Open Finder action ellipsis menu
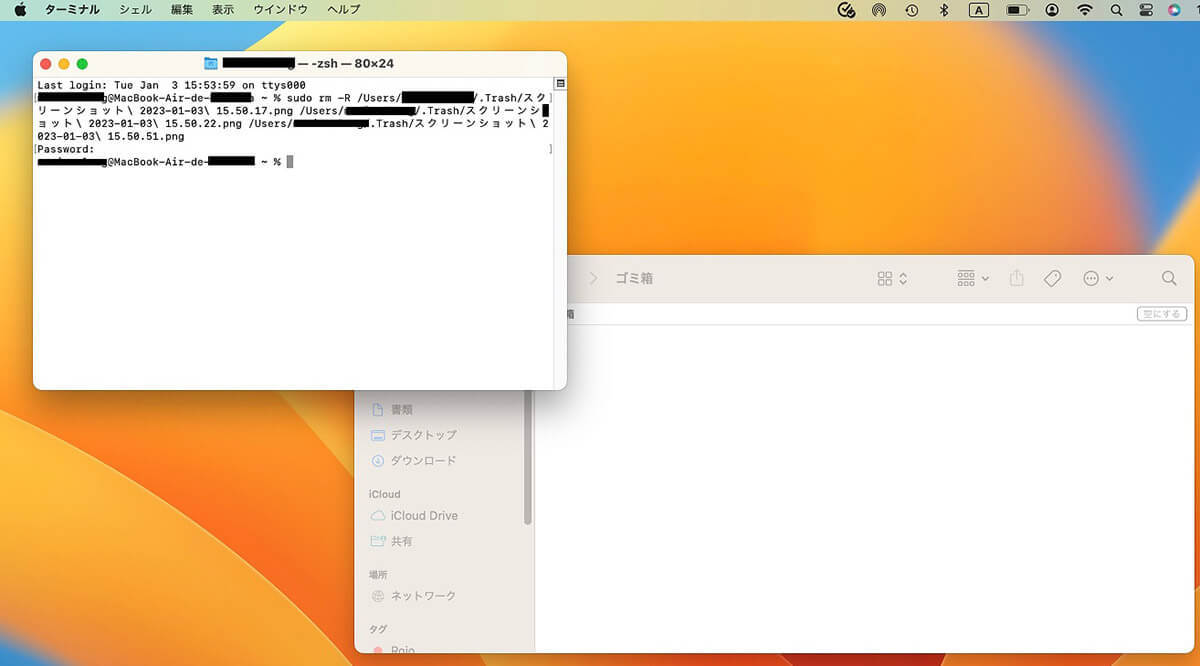 click(1098, 279)
